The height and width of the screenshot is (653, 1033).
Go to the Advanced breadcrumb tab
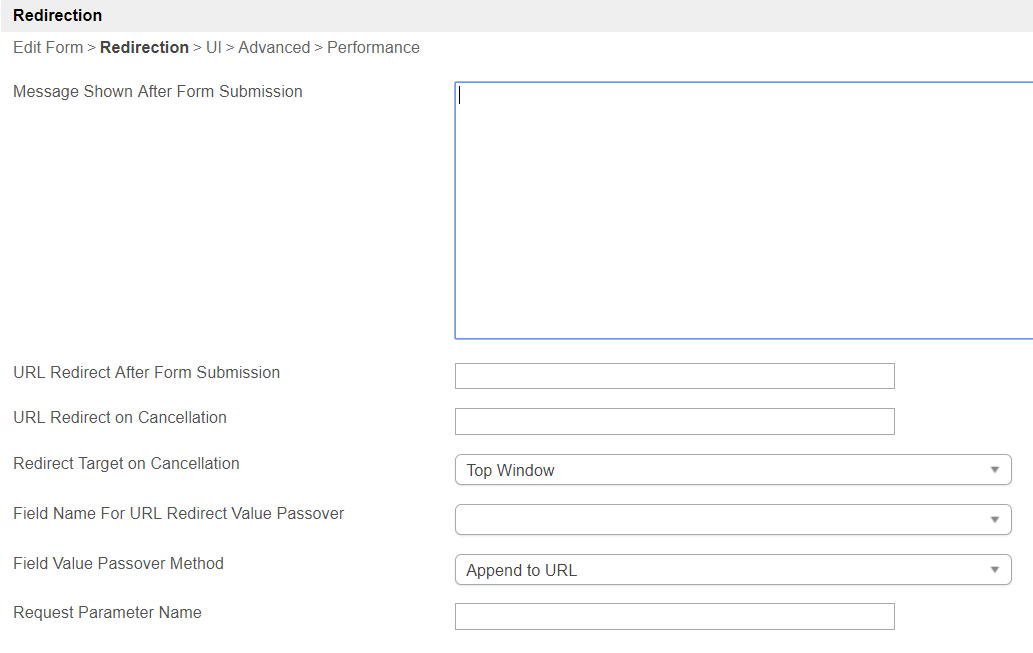(274, 48)
